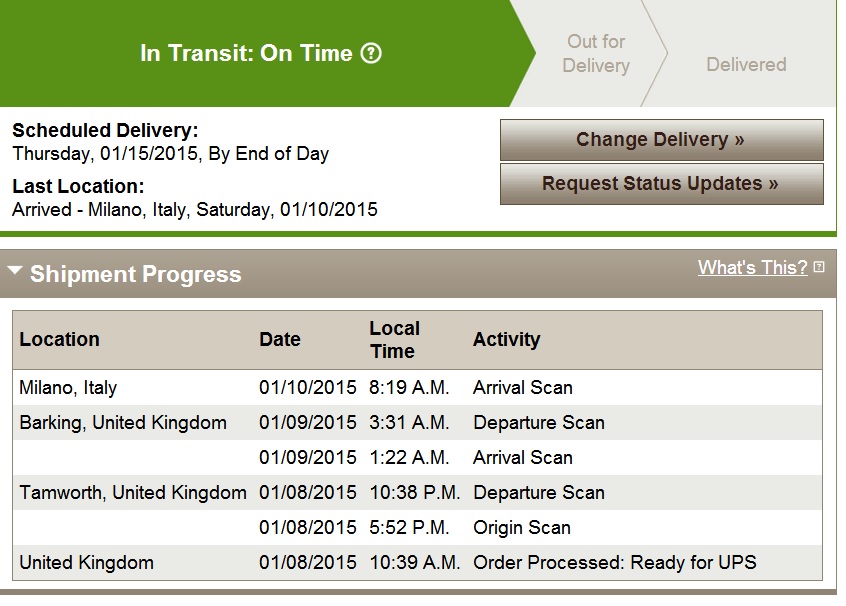Click the Activity column header
846x606 pixels.
click(506, 339)
